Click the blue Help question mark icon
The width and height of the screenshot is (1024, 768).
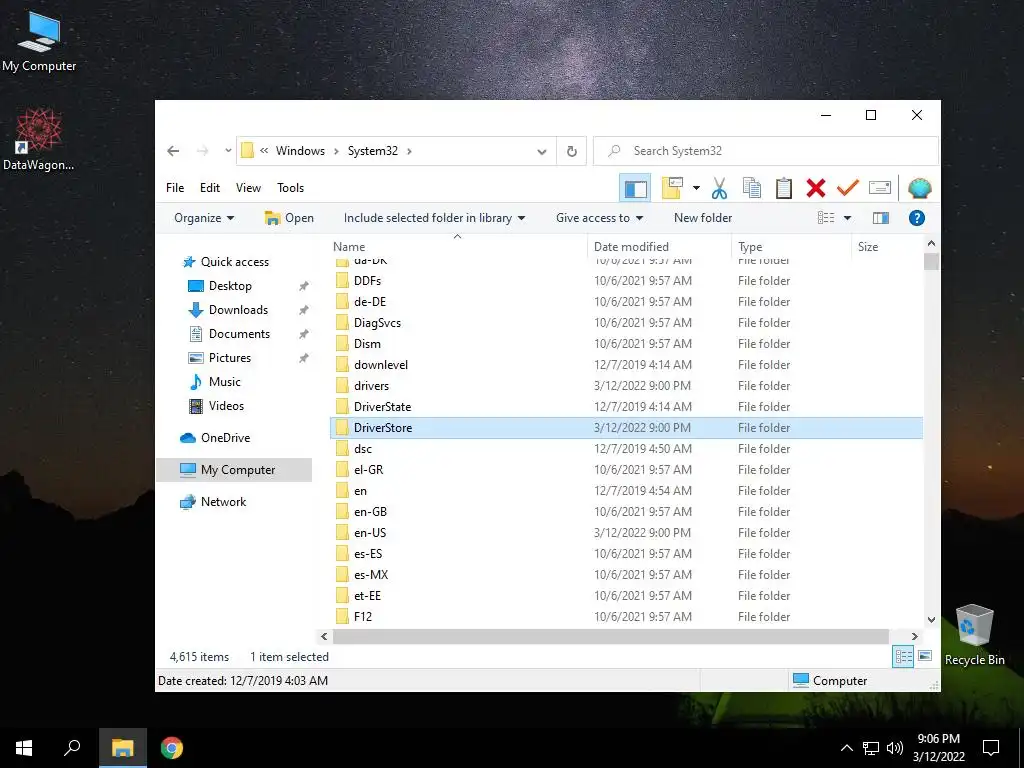[x=917, y=218]
